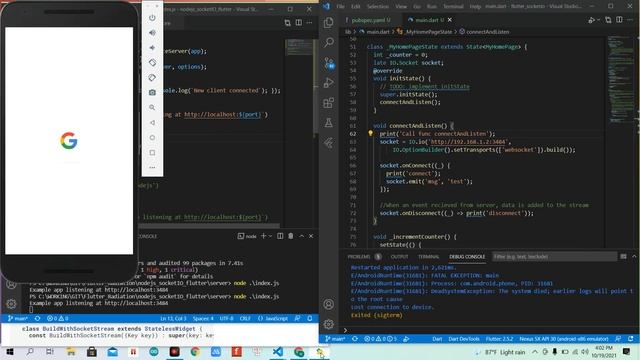Click CRLF line ending in left status bar
This screenshot has width=640, height=360.
(245, 318)
